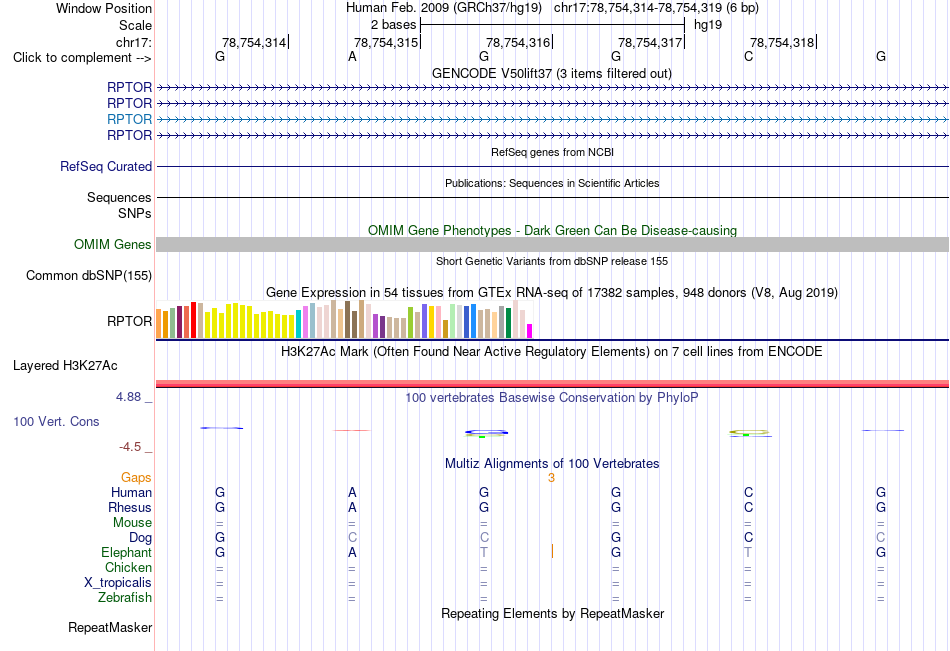Click base C in the Rhesus alignment row

point(748,507)
